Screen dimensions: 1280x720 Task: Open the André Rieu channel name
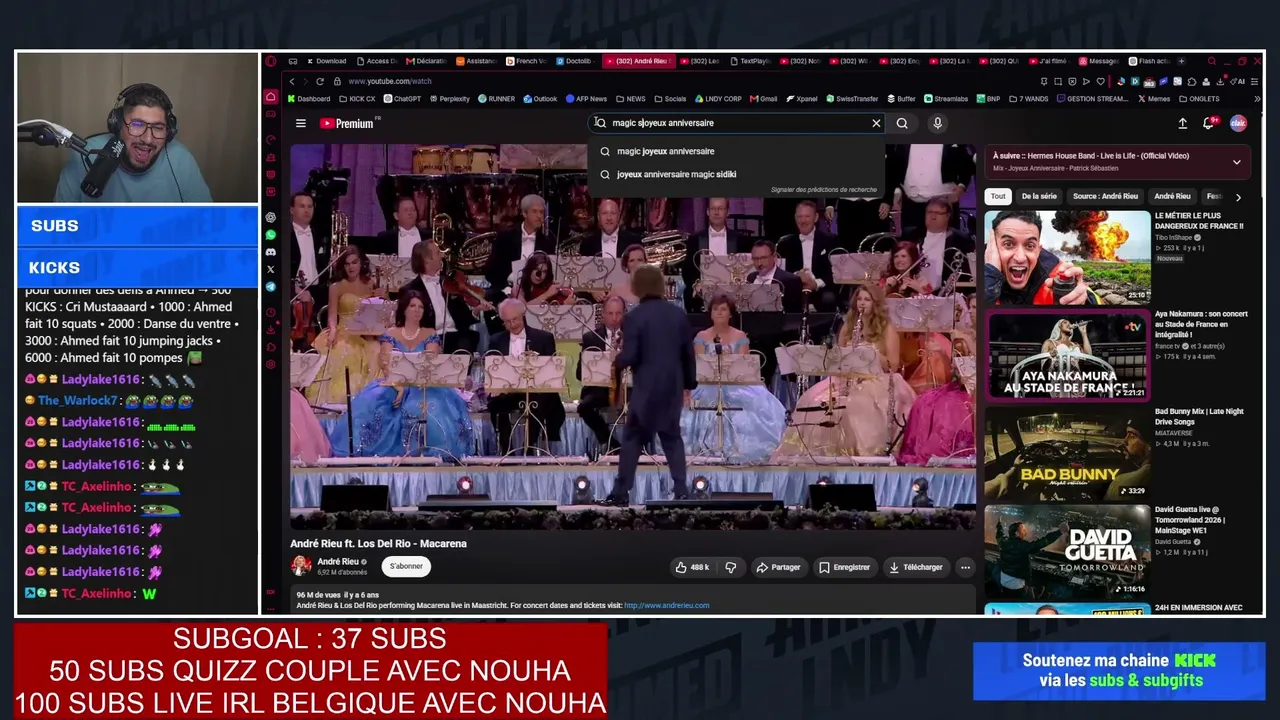tap(336, 562)
